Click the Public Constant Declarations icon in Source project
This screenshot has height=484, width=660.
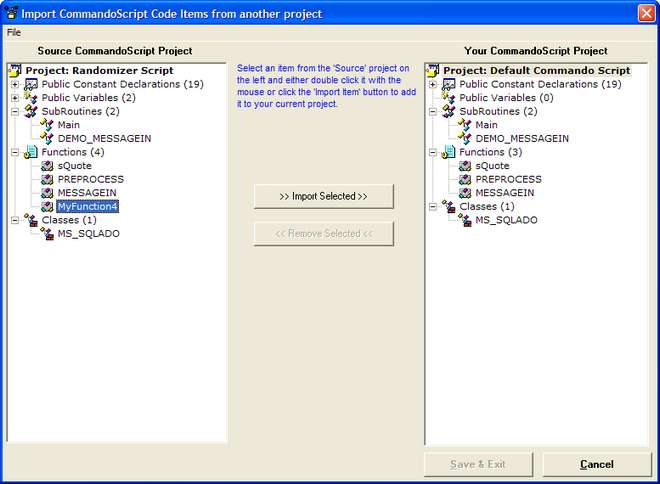click(31, 85)
